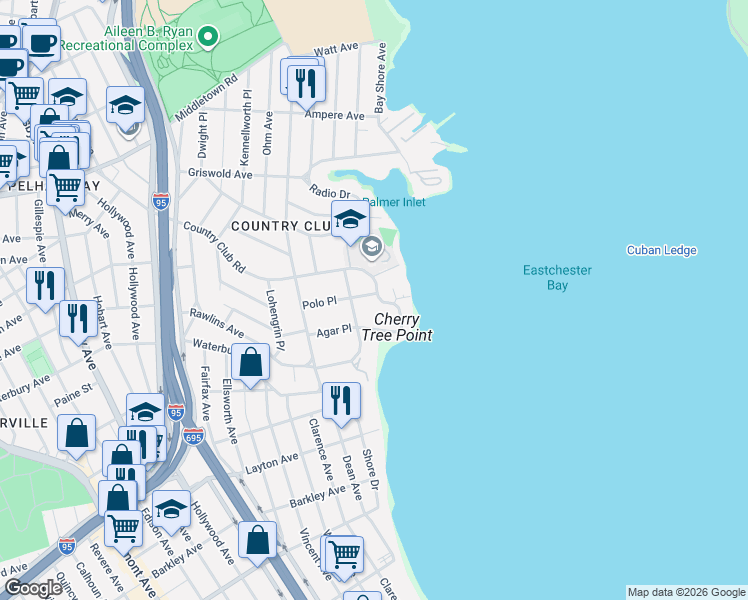Select the school marker near Edison Ave
The height and width of the screenshot is (600, 748).
(171, 510)
